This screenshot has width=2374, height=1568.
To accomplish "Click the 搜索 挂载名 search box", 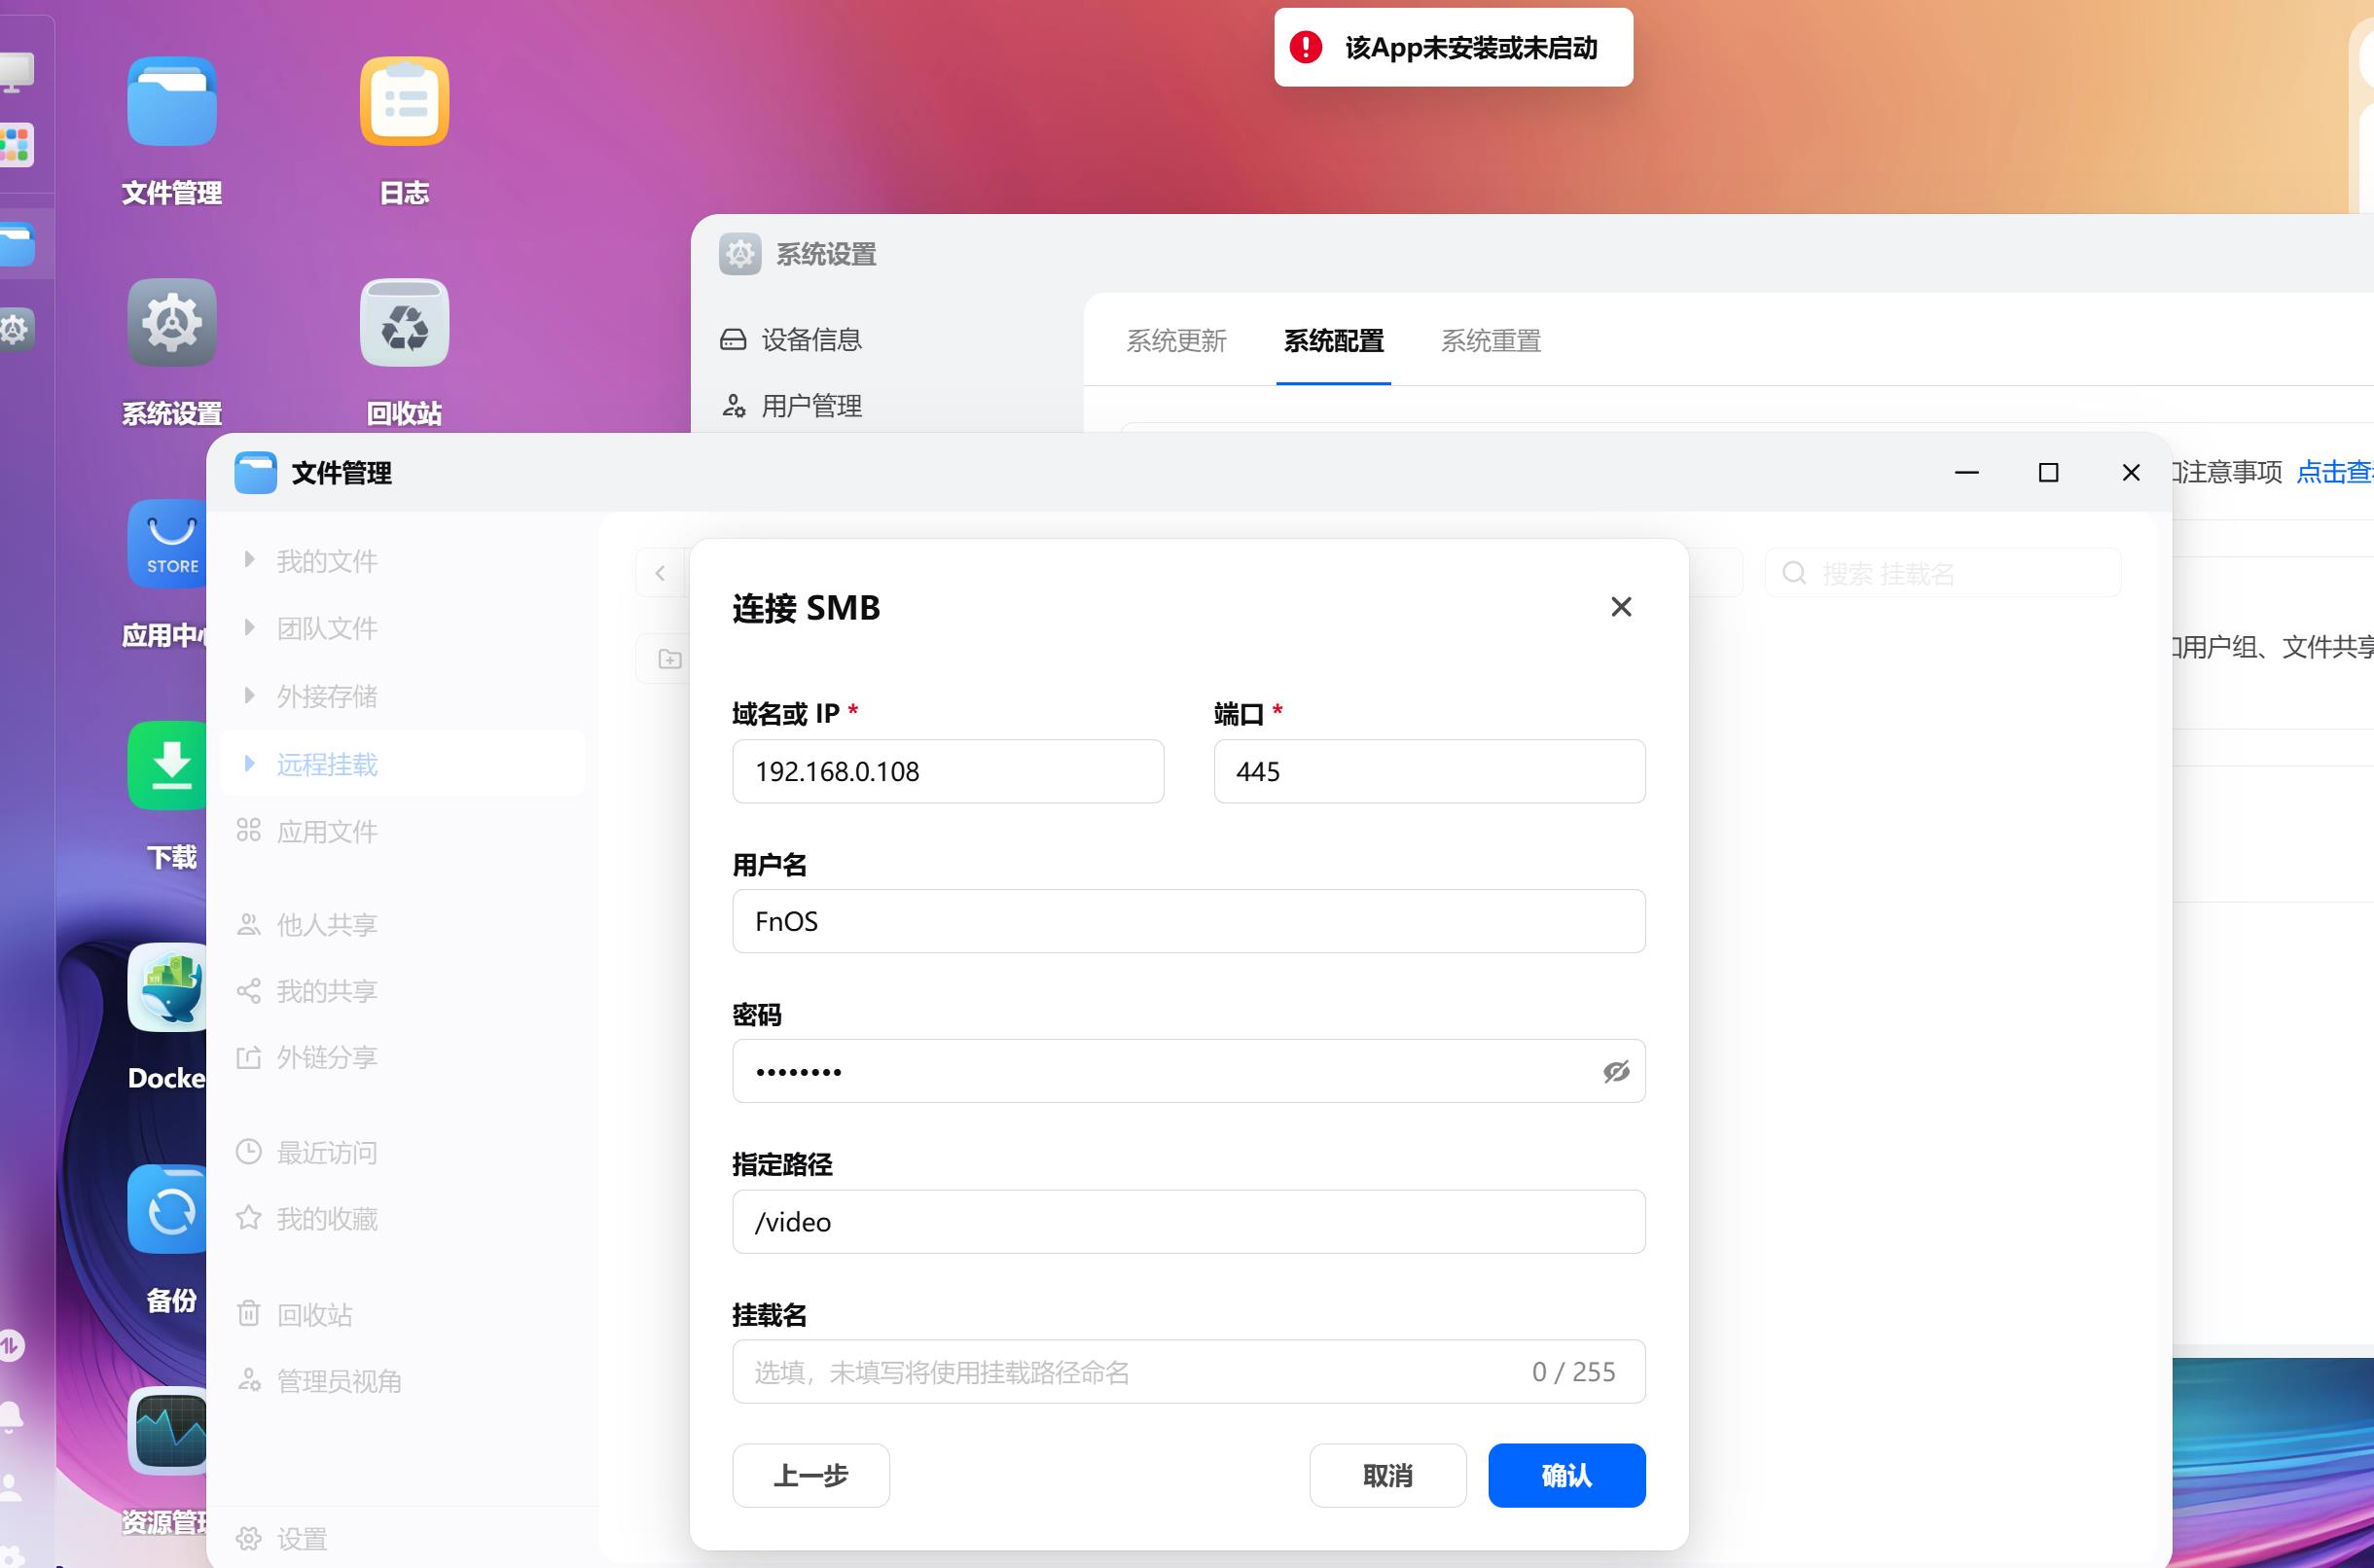I will click(1940, 572).
